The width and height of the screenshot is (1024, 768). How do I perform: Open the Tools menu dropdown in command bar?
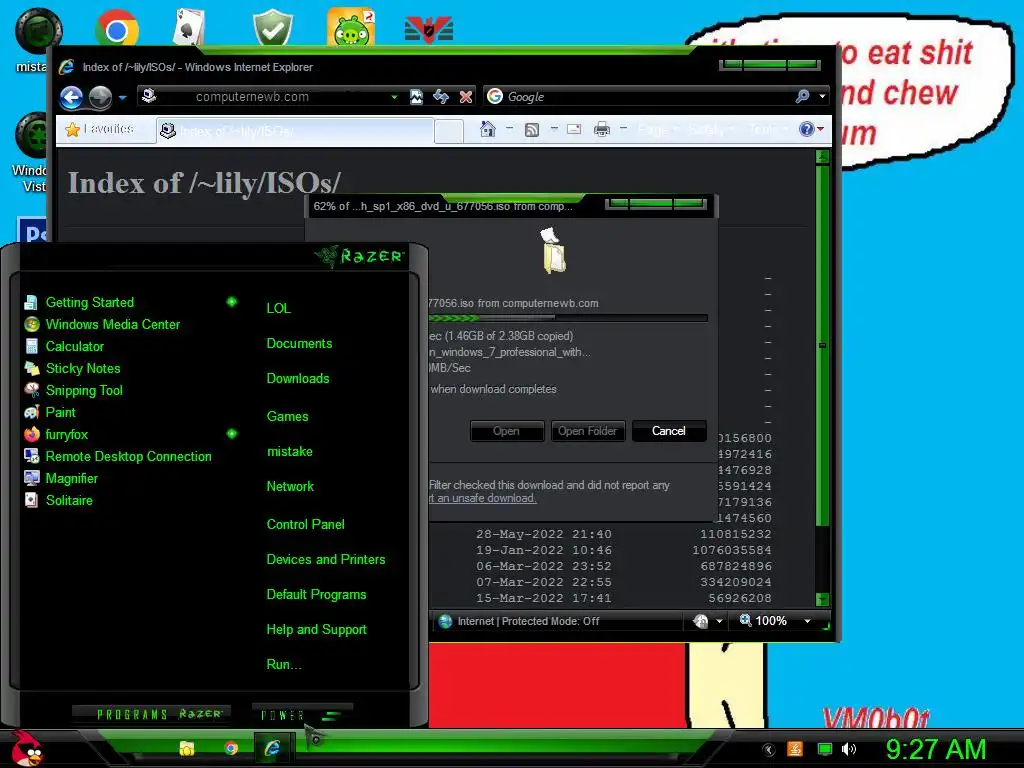[x=769, y=129]
